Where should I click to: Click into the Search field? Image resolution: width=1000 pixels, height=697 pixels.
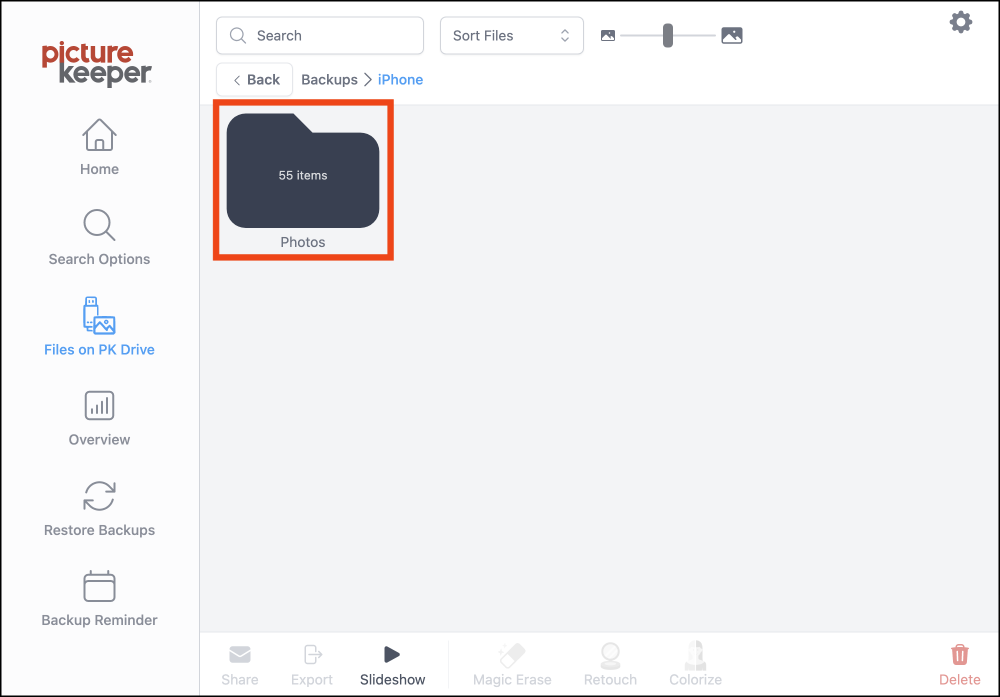320,36
